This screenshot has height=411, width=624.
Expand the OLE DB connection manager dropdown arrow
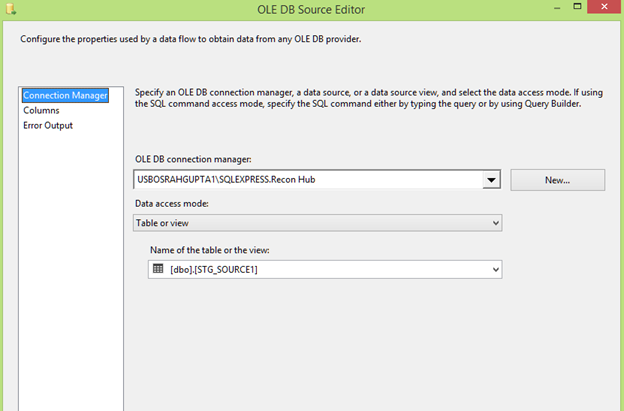point(491,180)
